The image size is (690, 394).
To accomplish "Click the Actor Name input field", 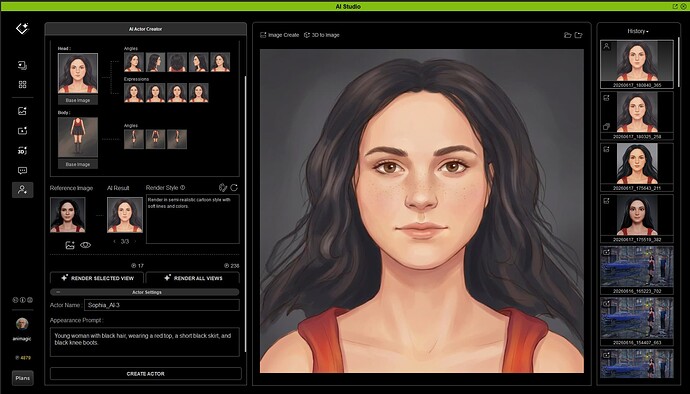I will 162,305.
